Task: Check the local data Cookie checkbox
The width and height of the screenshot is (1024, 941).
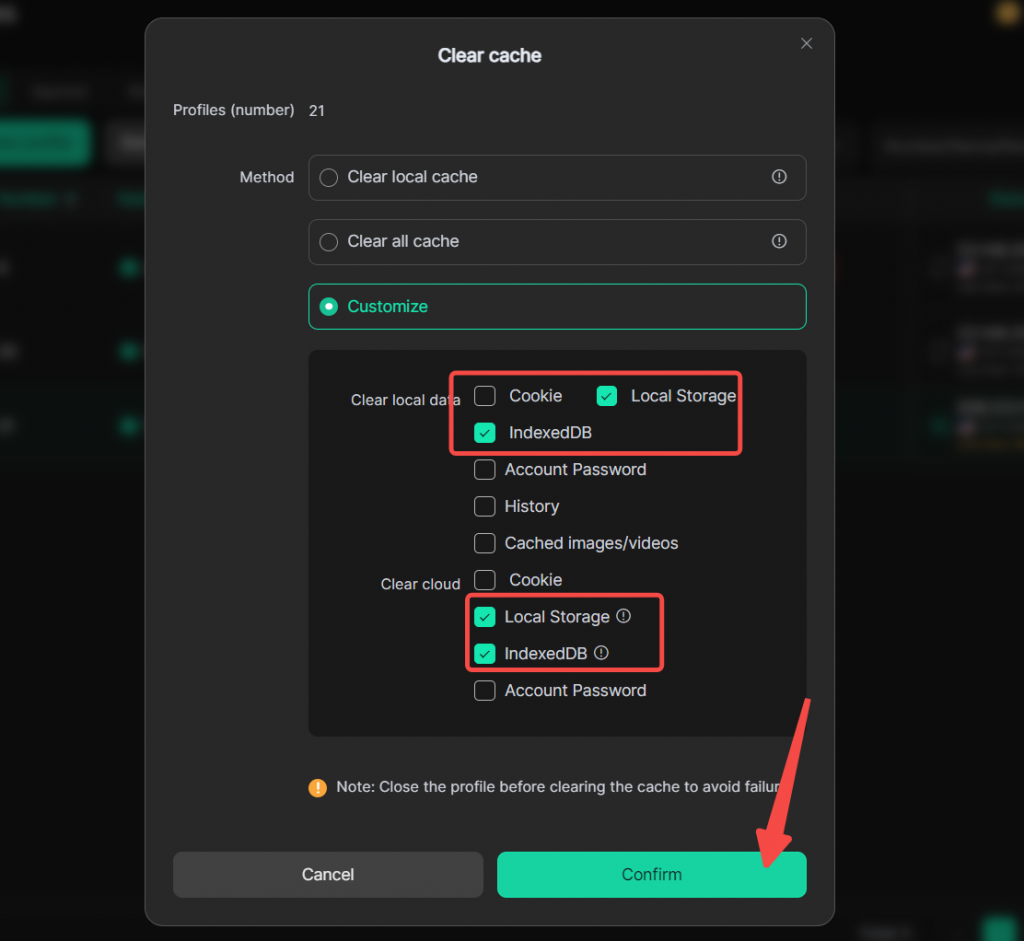Action: (x=485, y=396)
